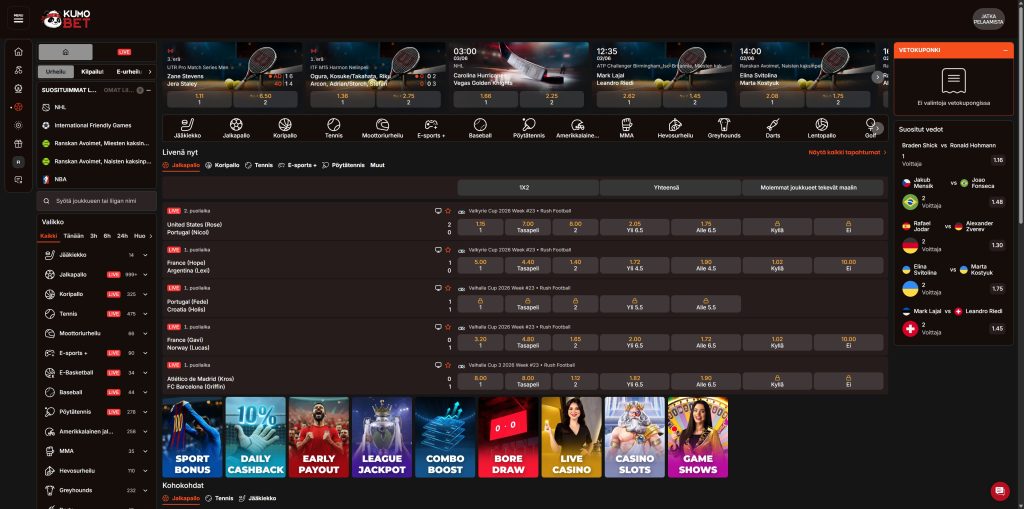Select the Jääkiekko sport icon
The width and height of the screenshot is (1024, 509).
[187, 128]
